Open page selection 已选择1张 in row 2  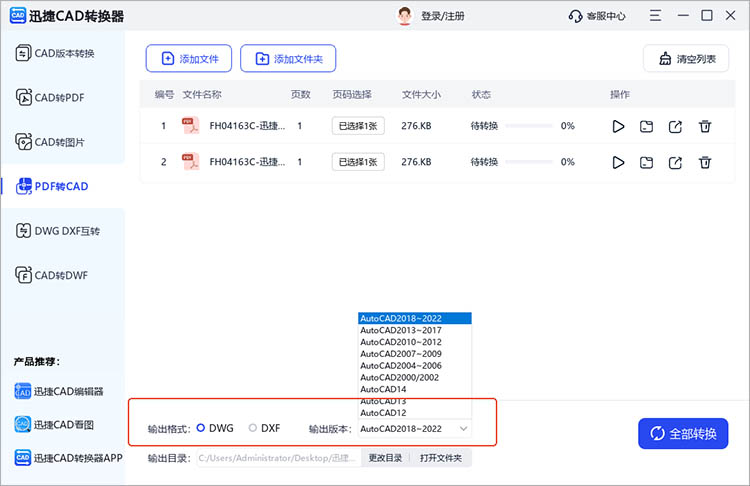pos(358,162)
